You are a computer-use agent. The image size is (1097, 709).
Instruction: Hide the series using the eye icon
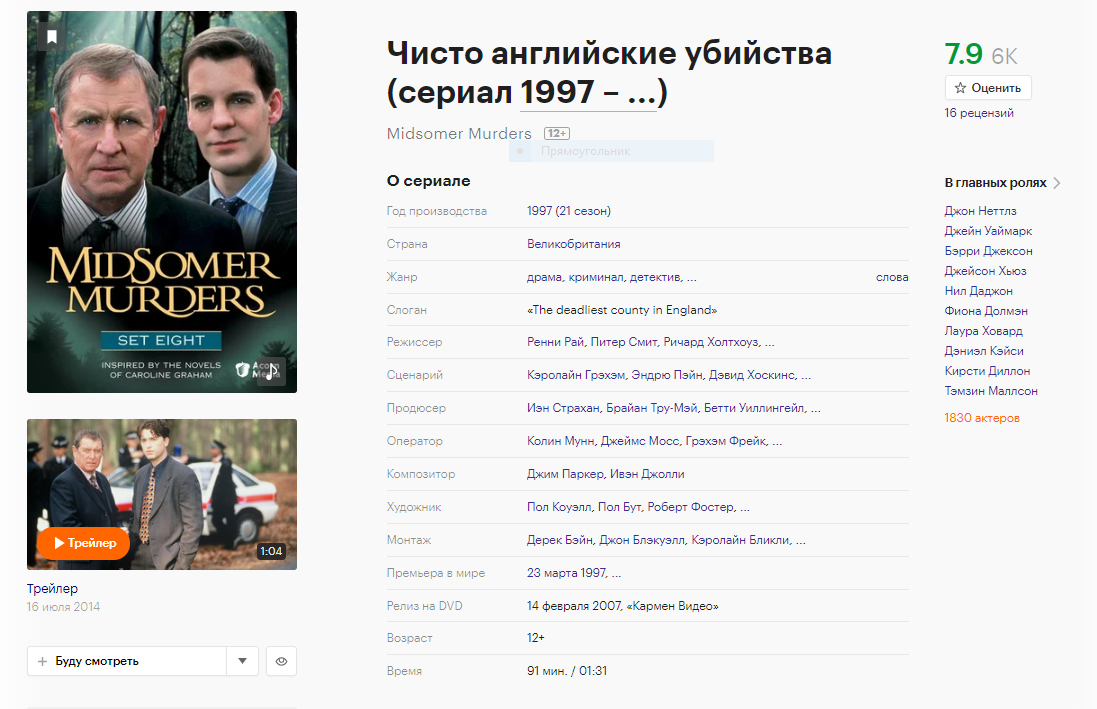coord(281,661)
